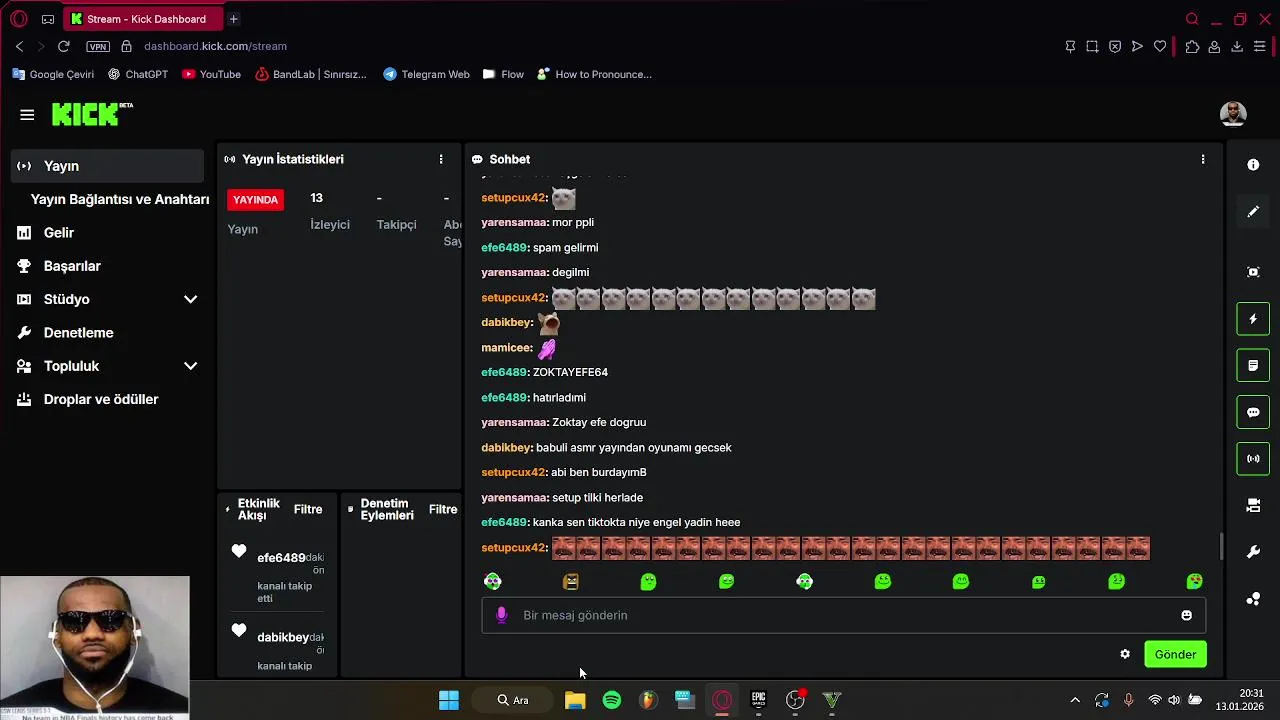Click the Kick logo

click(x=92, y=114)
